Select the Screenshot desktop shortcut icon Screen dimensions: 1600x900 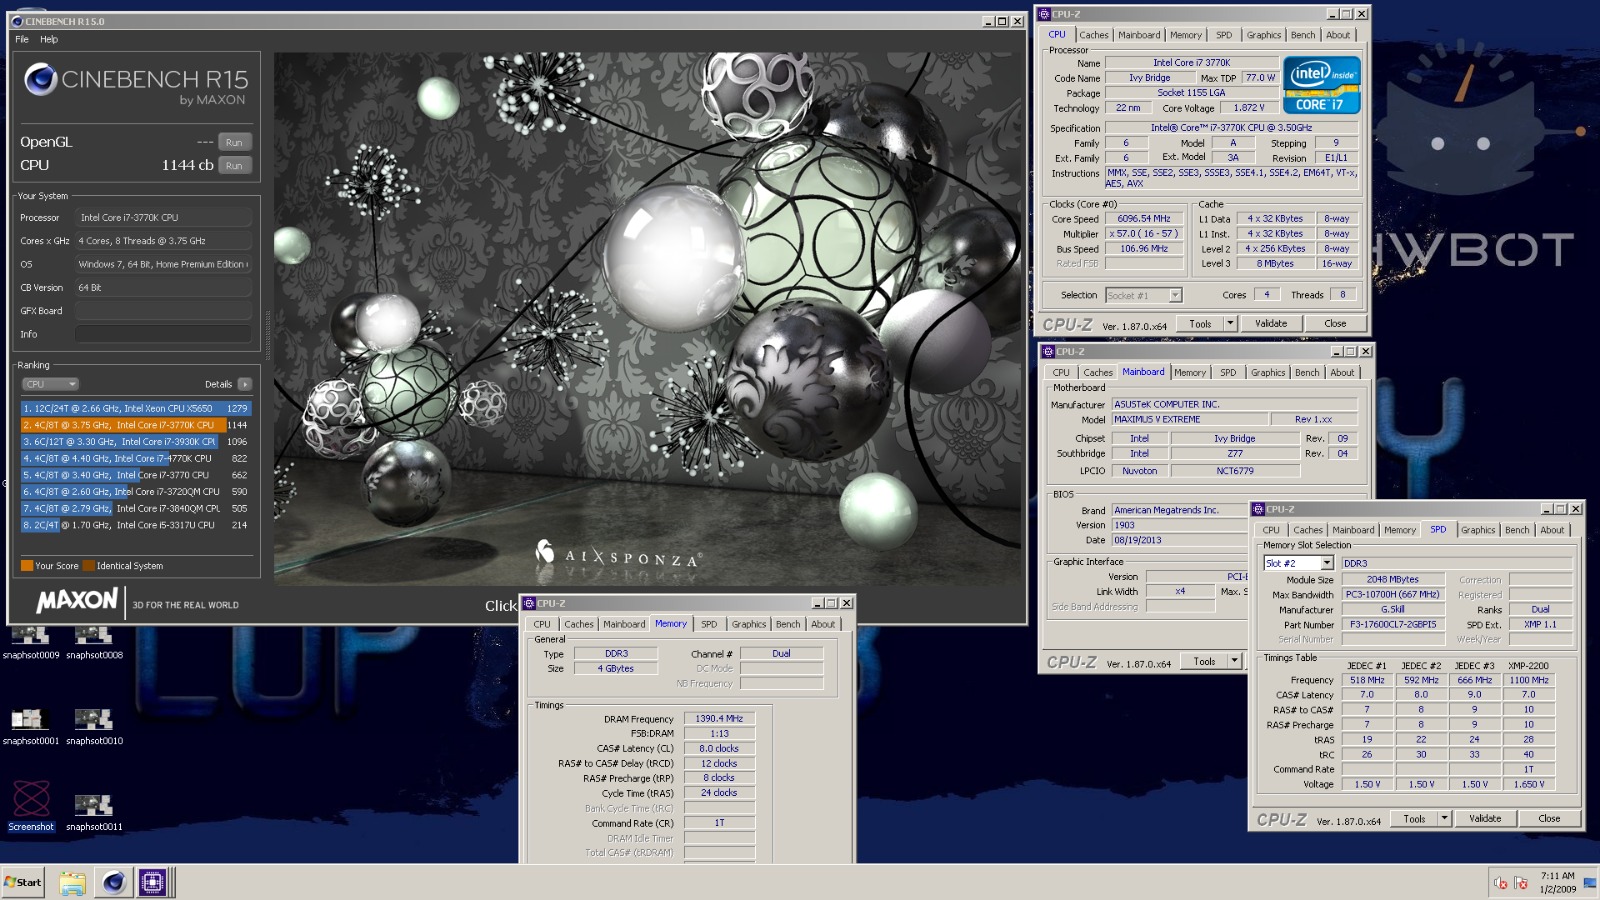31,806
